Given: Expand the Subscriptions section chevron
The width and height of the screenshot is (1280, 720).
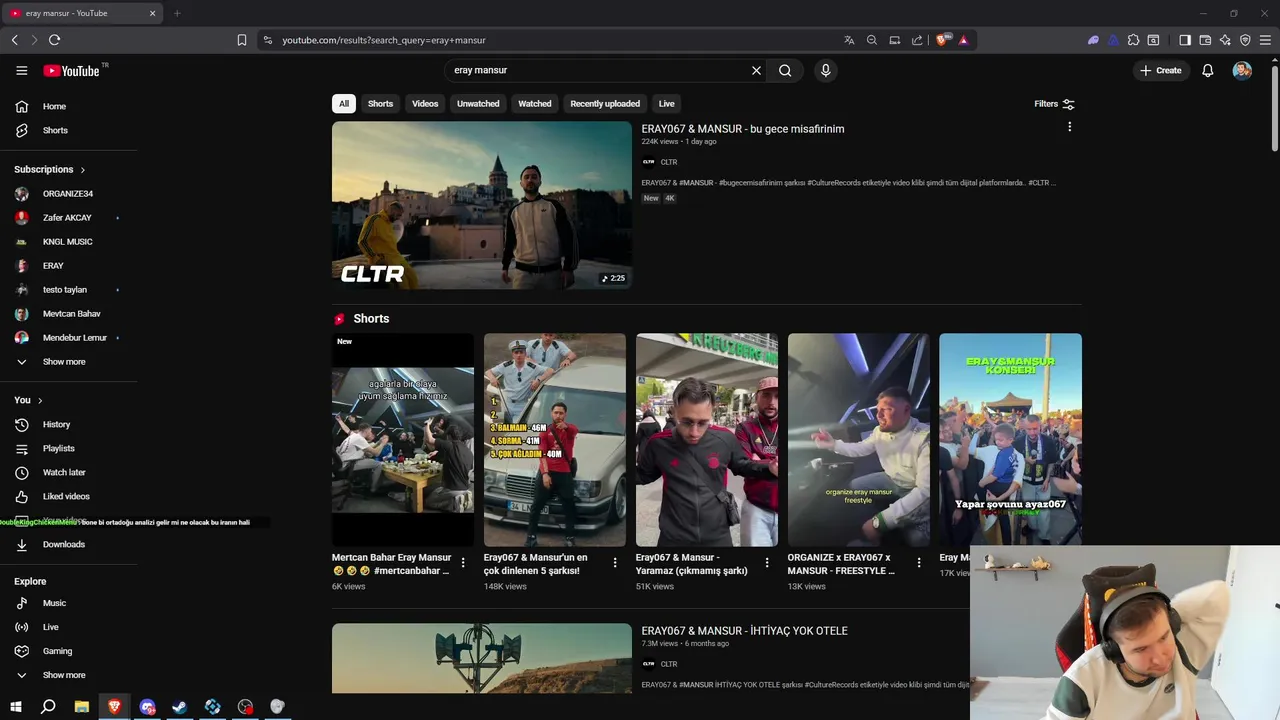Looking at the screenshot, I should [x=82, y=170].
